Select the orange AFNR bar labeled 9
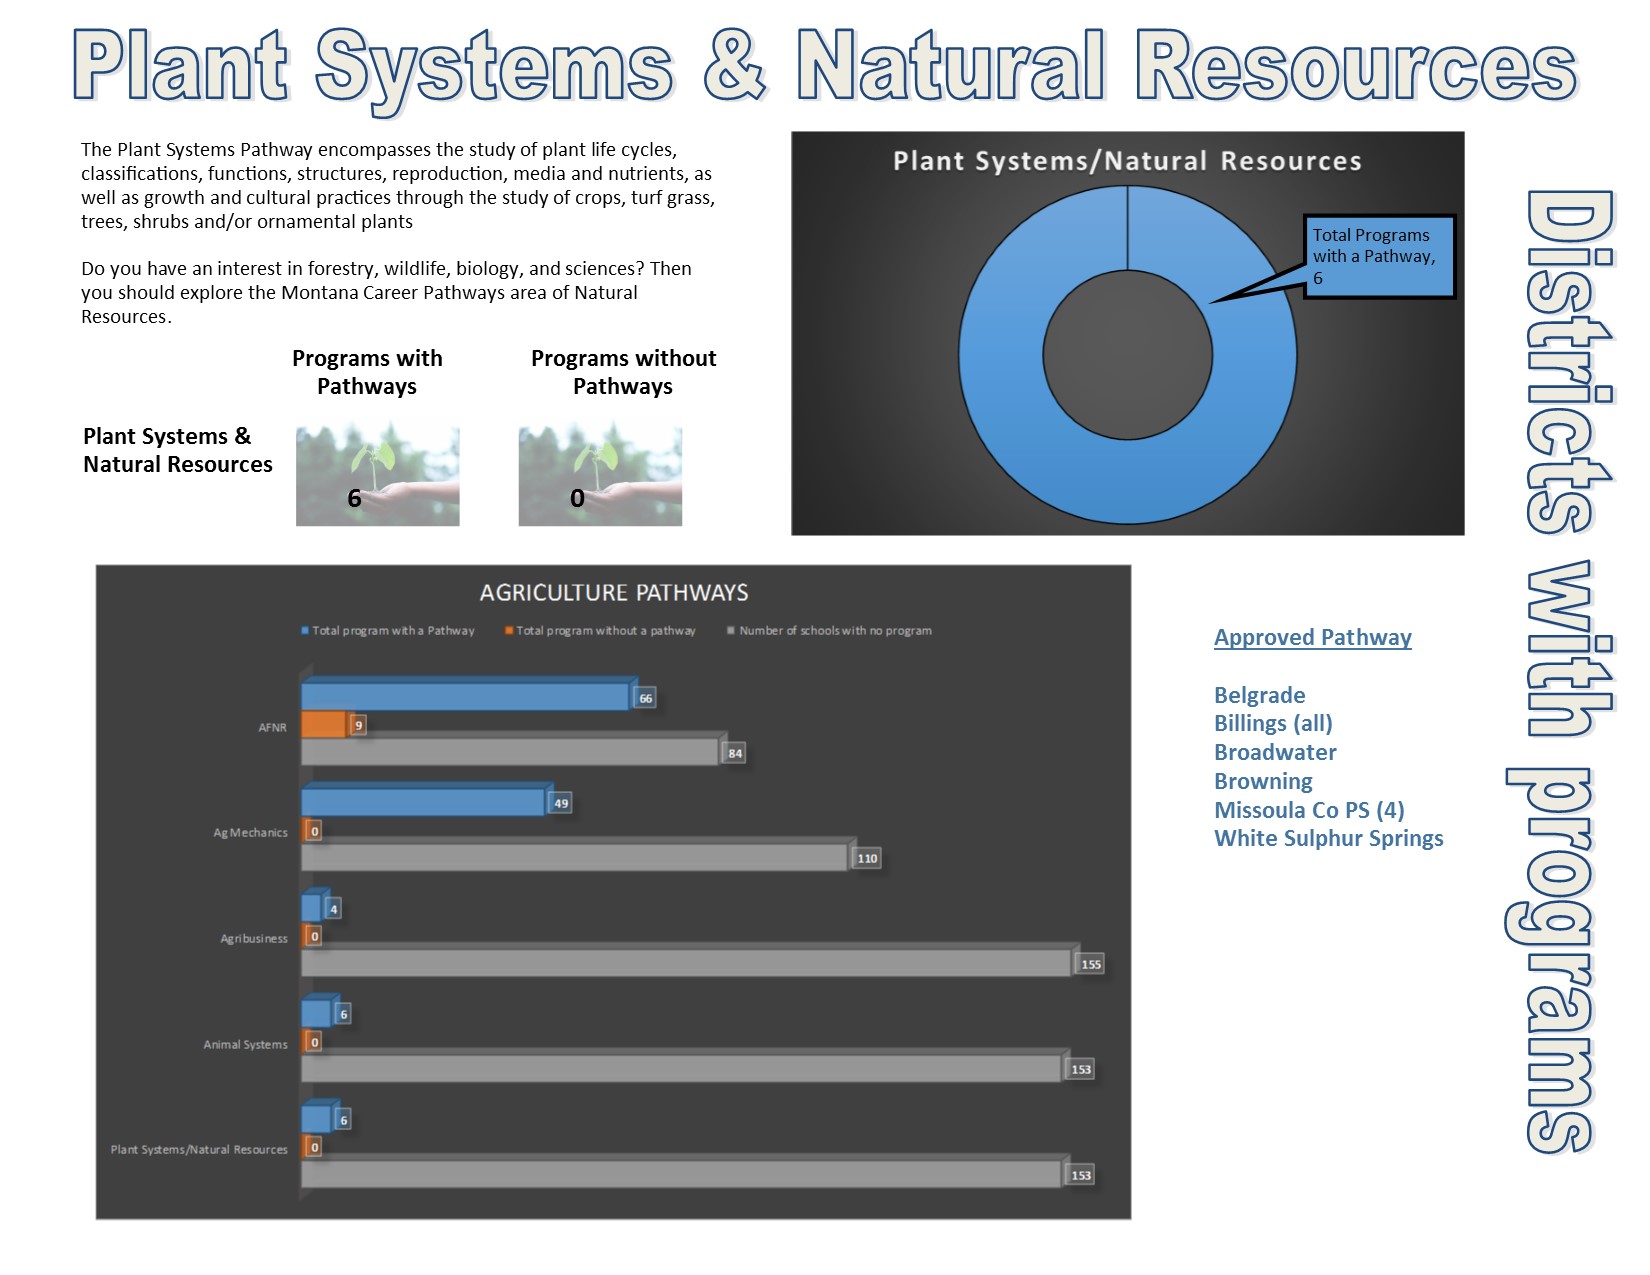 coord(323,725)
